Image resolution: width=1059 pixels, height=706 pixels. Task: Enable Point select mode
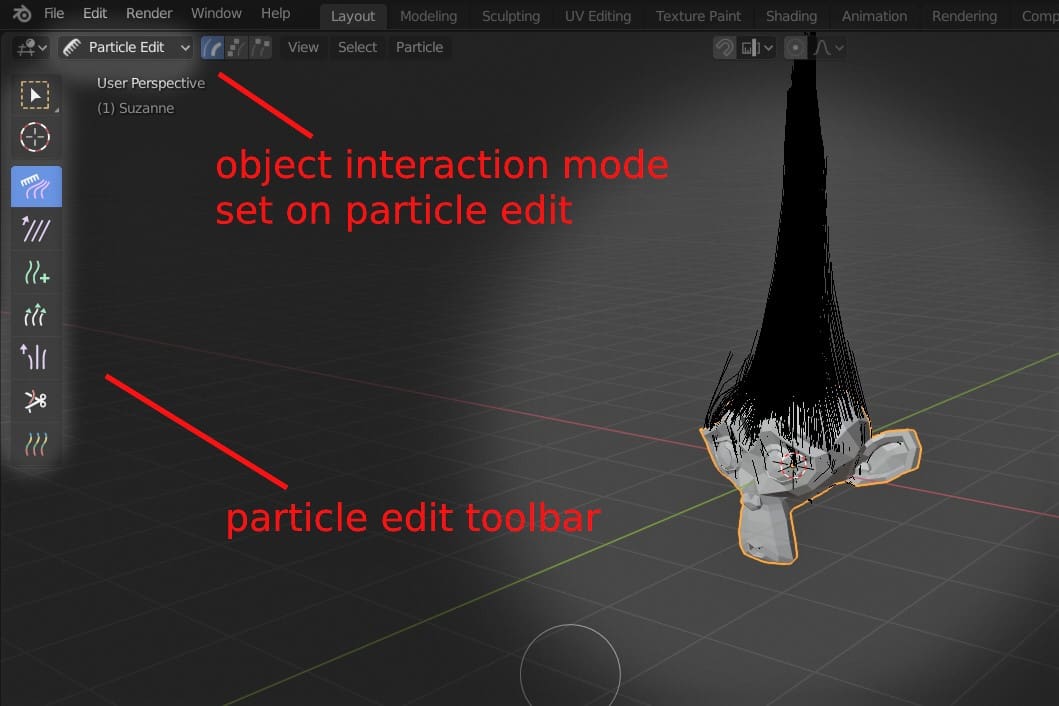point(236,47)
